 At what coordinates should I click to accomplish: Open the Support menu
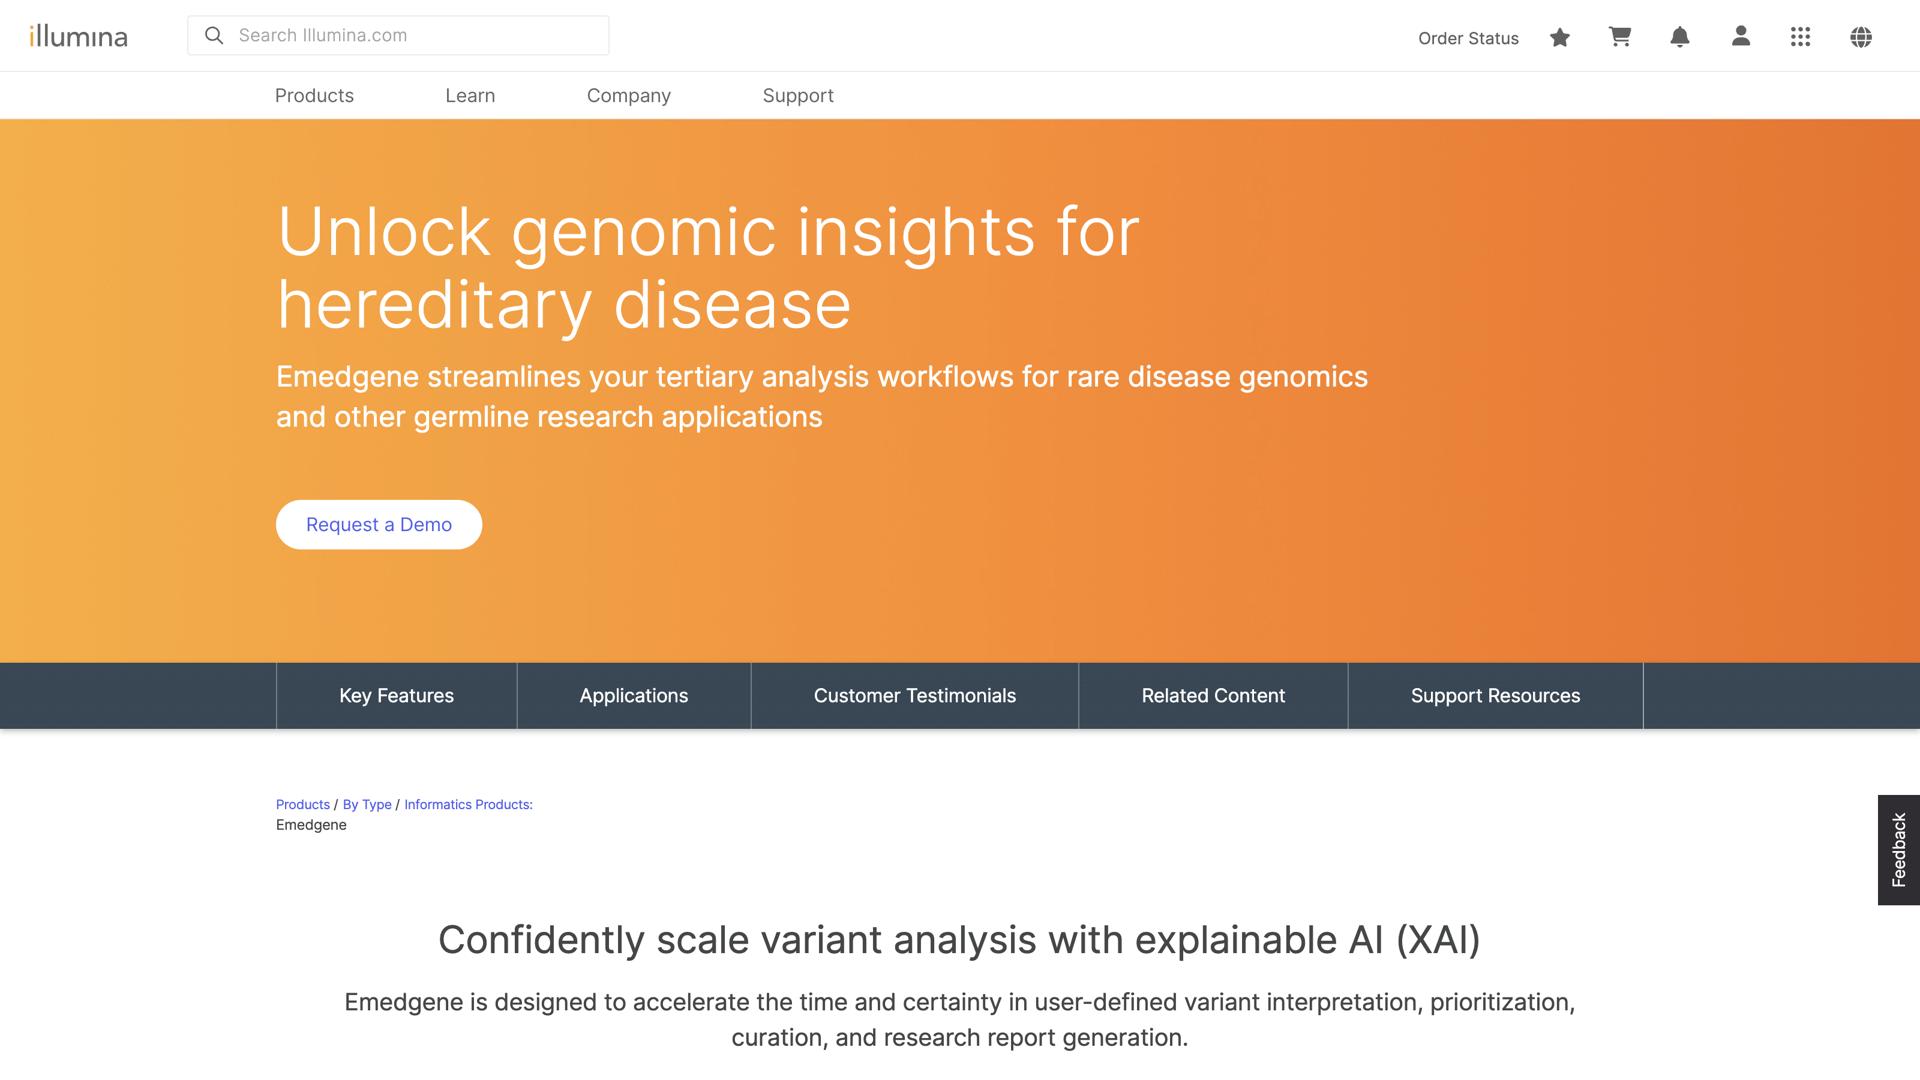click(x=798, y=95)
